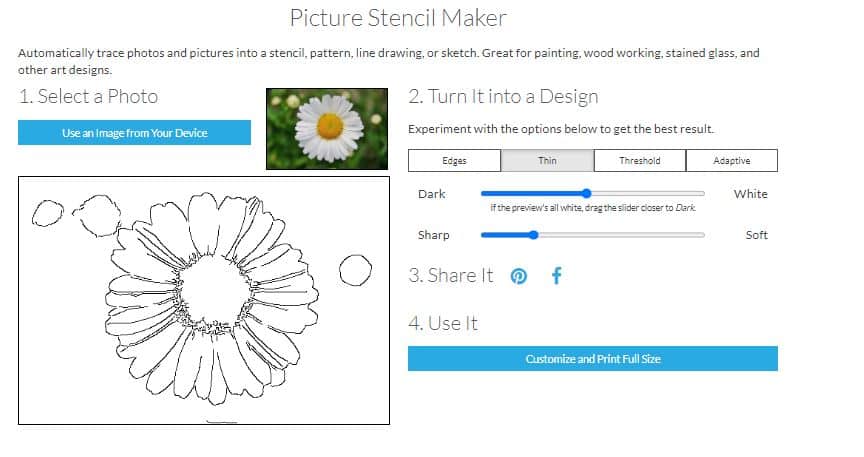
Task: Click the Picture Stencil Maker title
Action: tap(398, 18)
